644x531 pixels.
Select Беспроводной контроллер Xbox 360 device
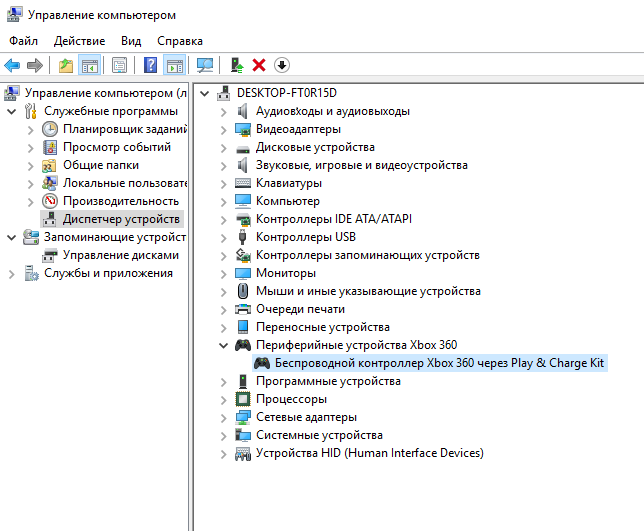click(x=430, y=363)
